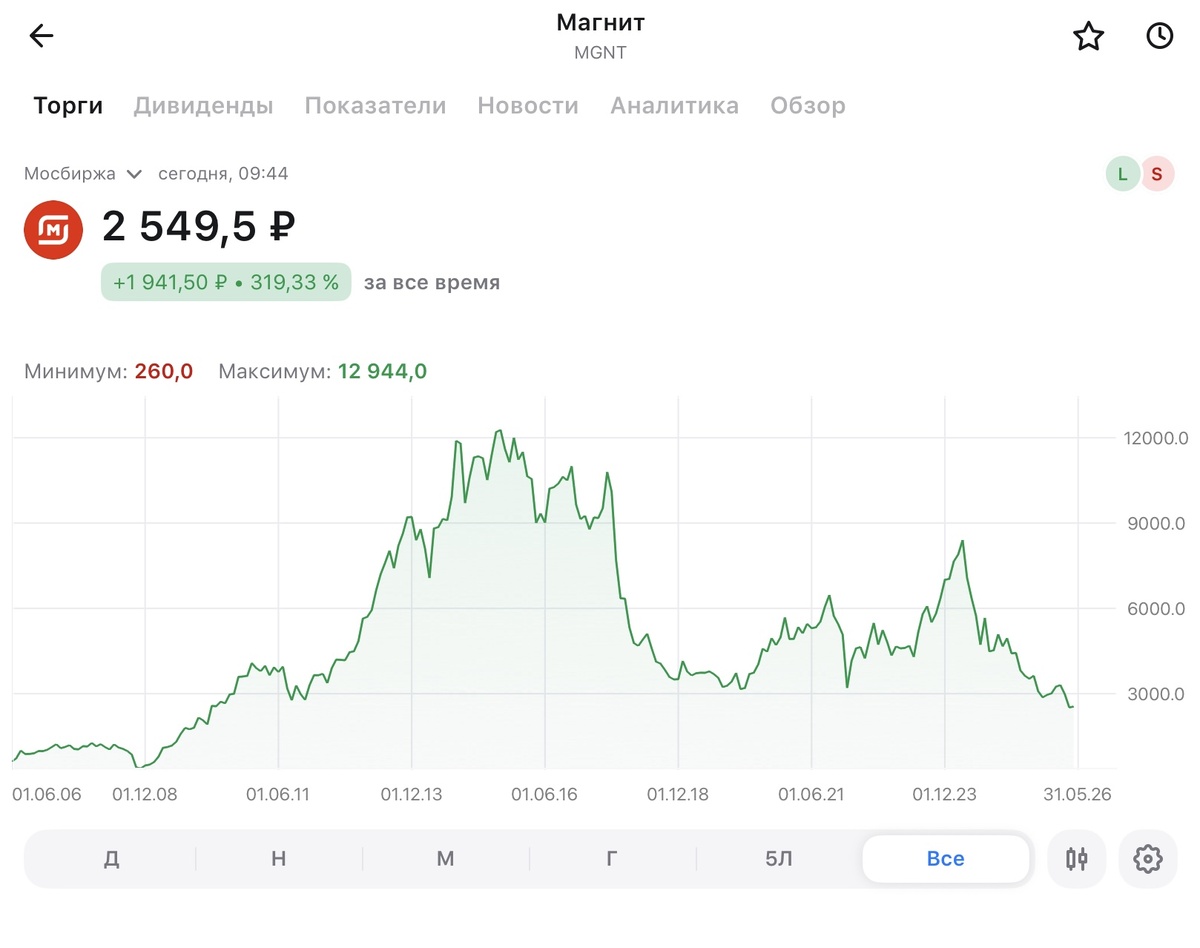
Task: Select the Г year period
Action: 612,859
